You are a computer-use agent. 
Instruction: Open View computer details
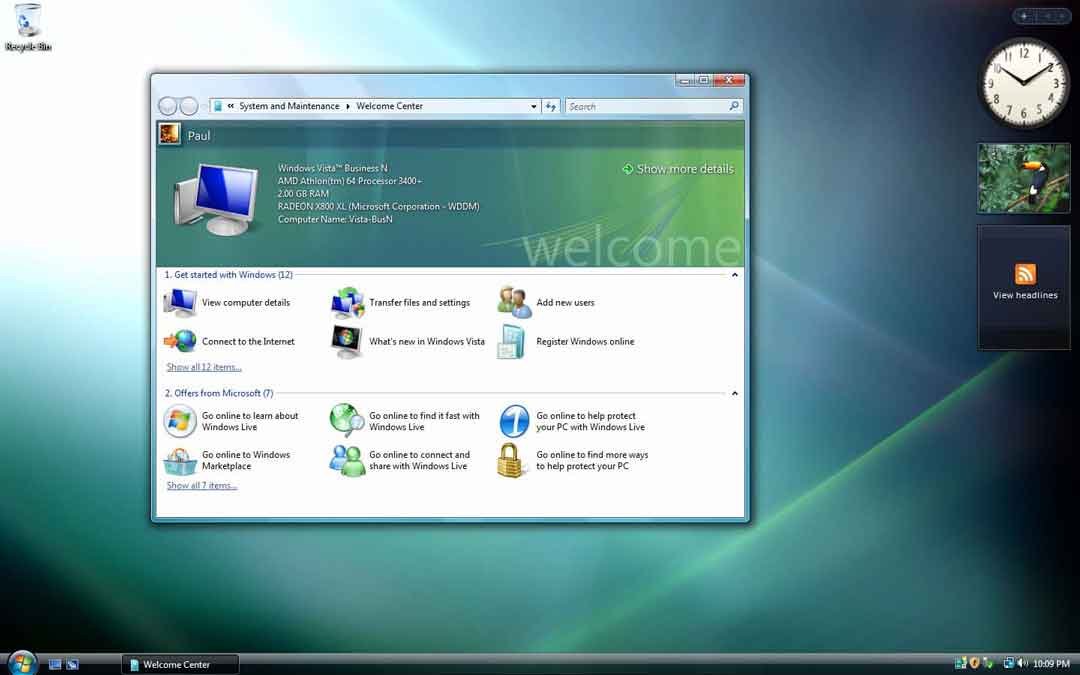246,303
